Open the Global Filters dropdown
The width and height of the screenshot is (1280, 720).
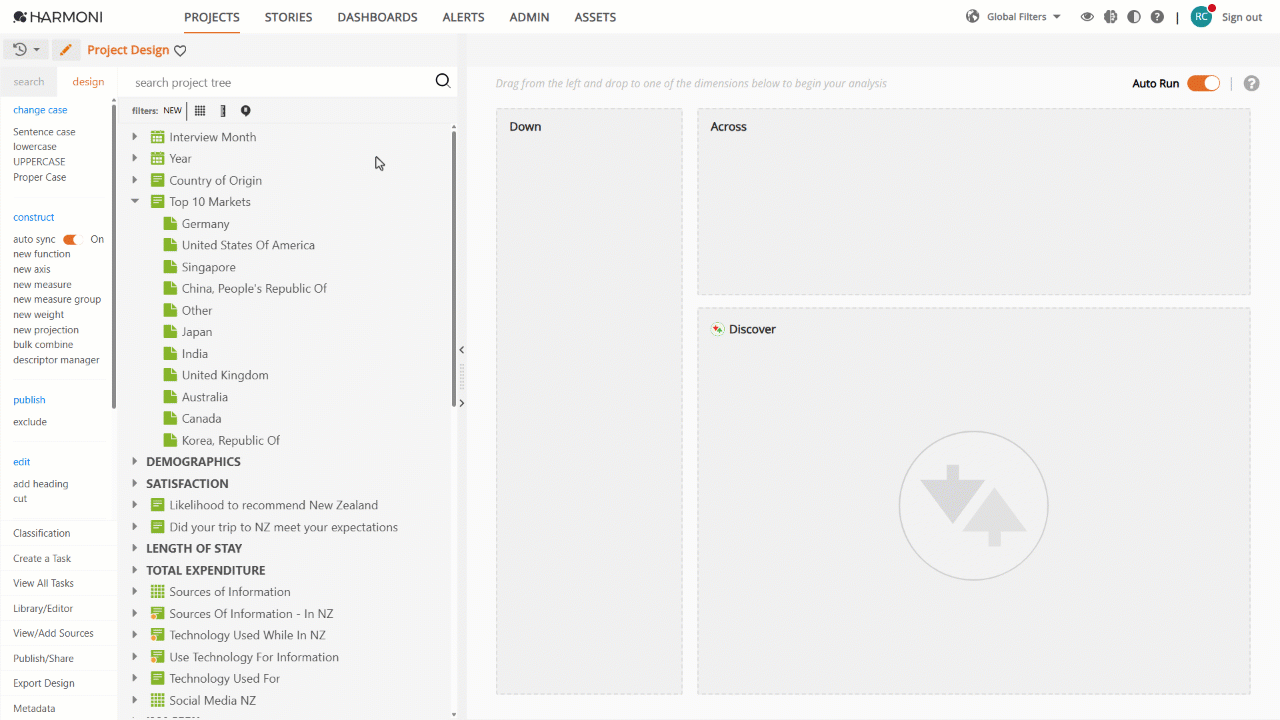(x=1014, y=17)
